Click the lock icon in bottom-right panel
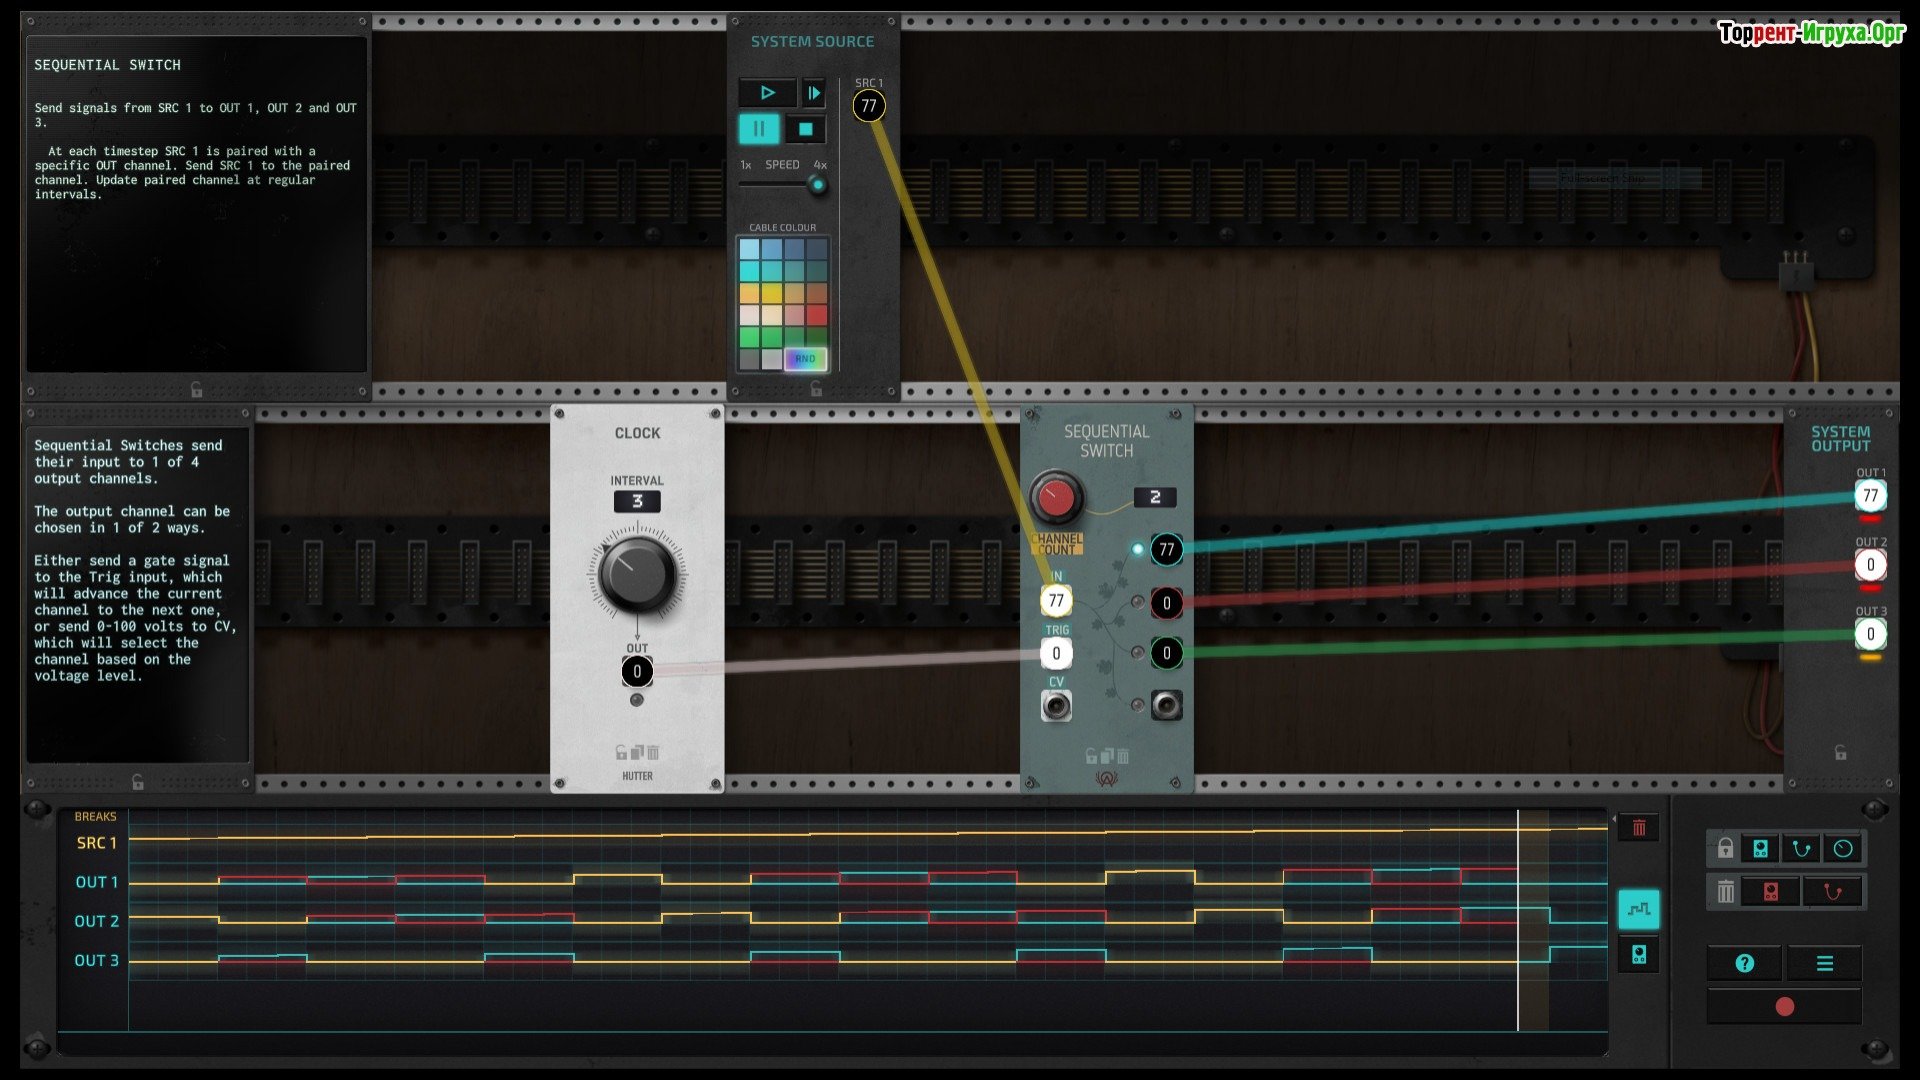This screenshot has width=1920, height=1080. (x=1725, y=849)
